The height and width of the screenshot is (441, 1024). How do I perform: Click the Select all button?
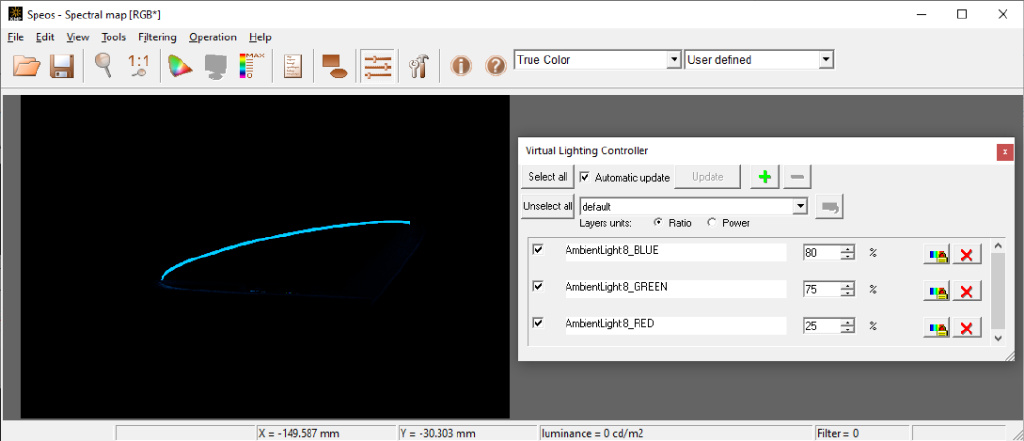[548, 177]
